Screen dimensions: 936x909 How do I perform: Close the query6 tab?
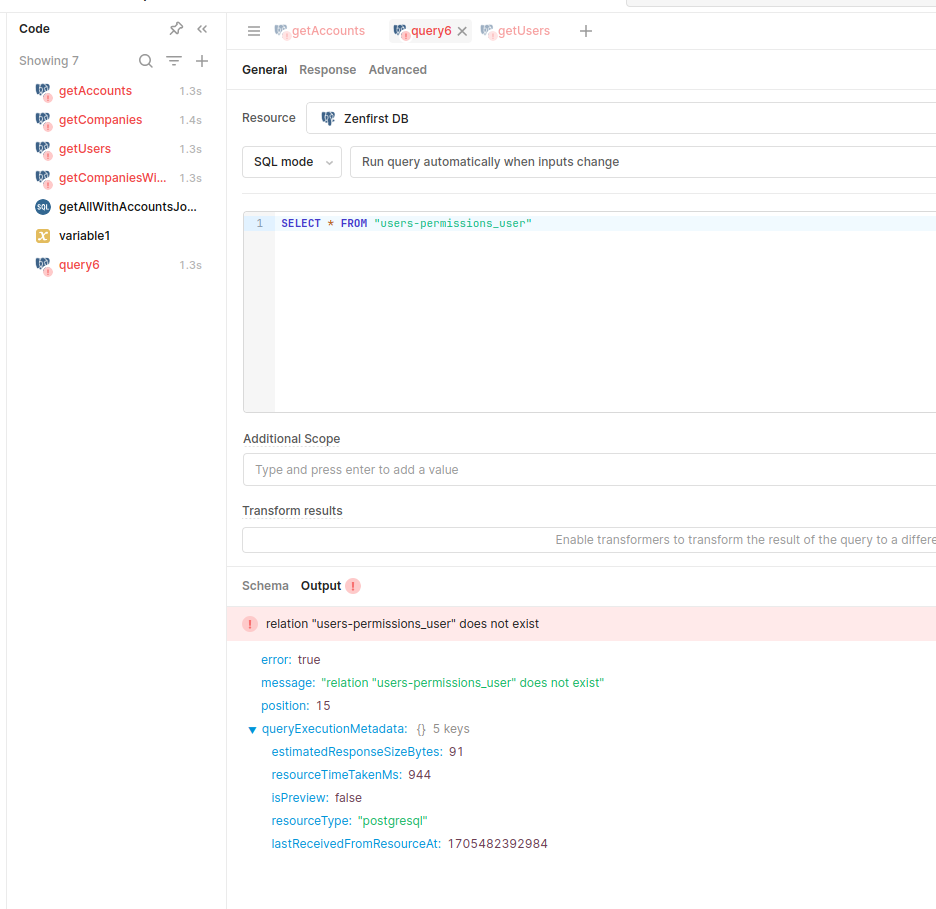click(x=462, y=31)
